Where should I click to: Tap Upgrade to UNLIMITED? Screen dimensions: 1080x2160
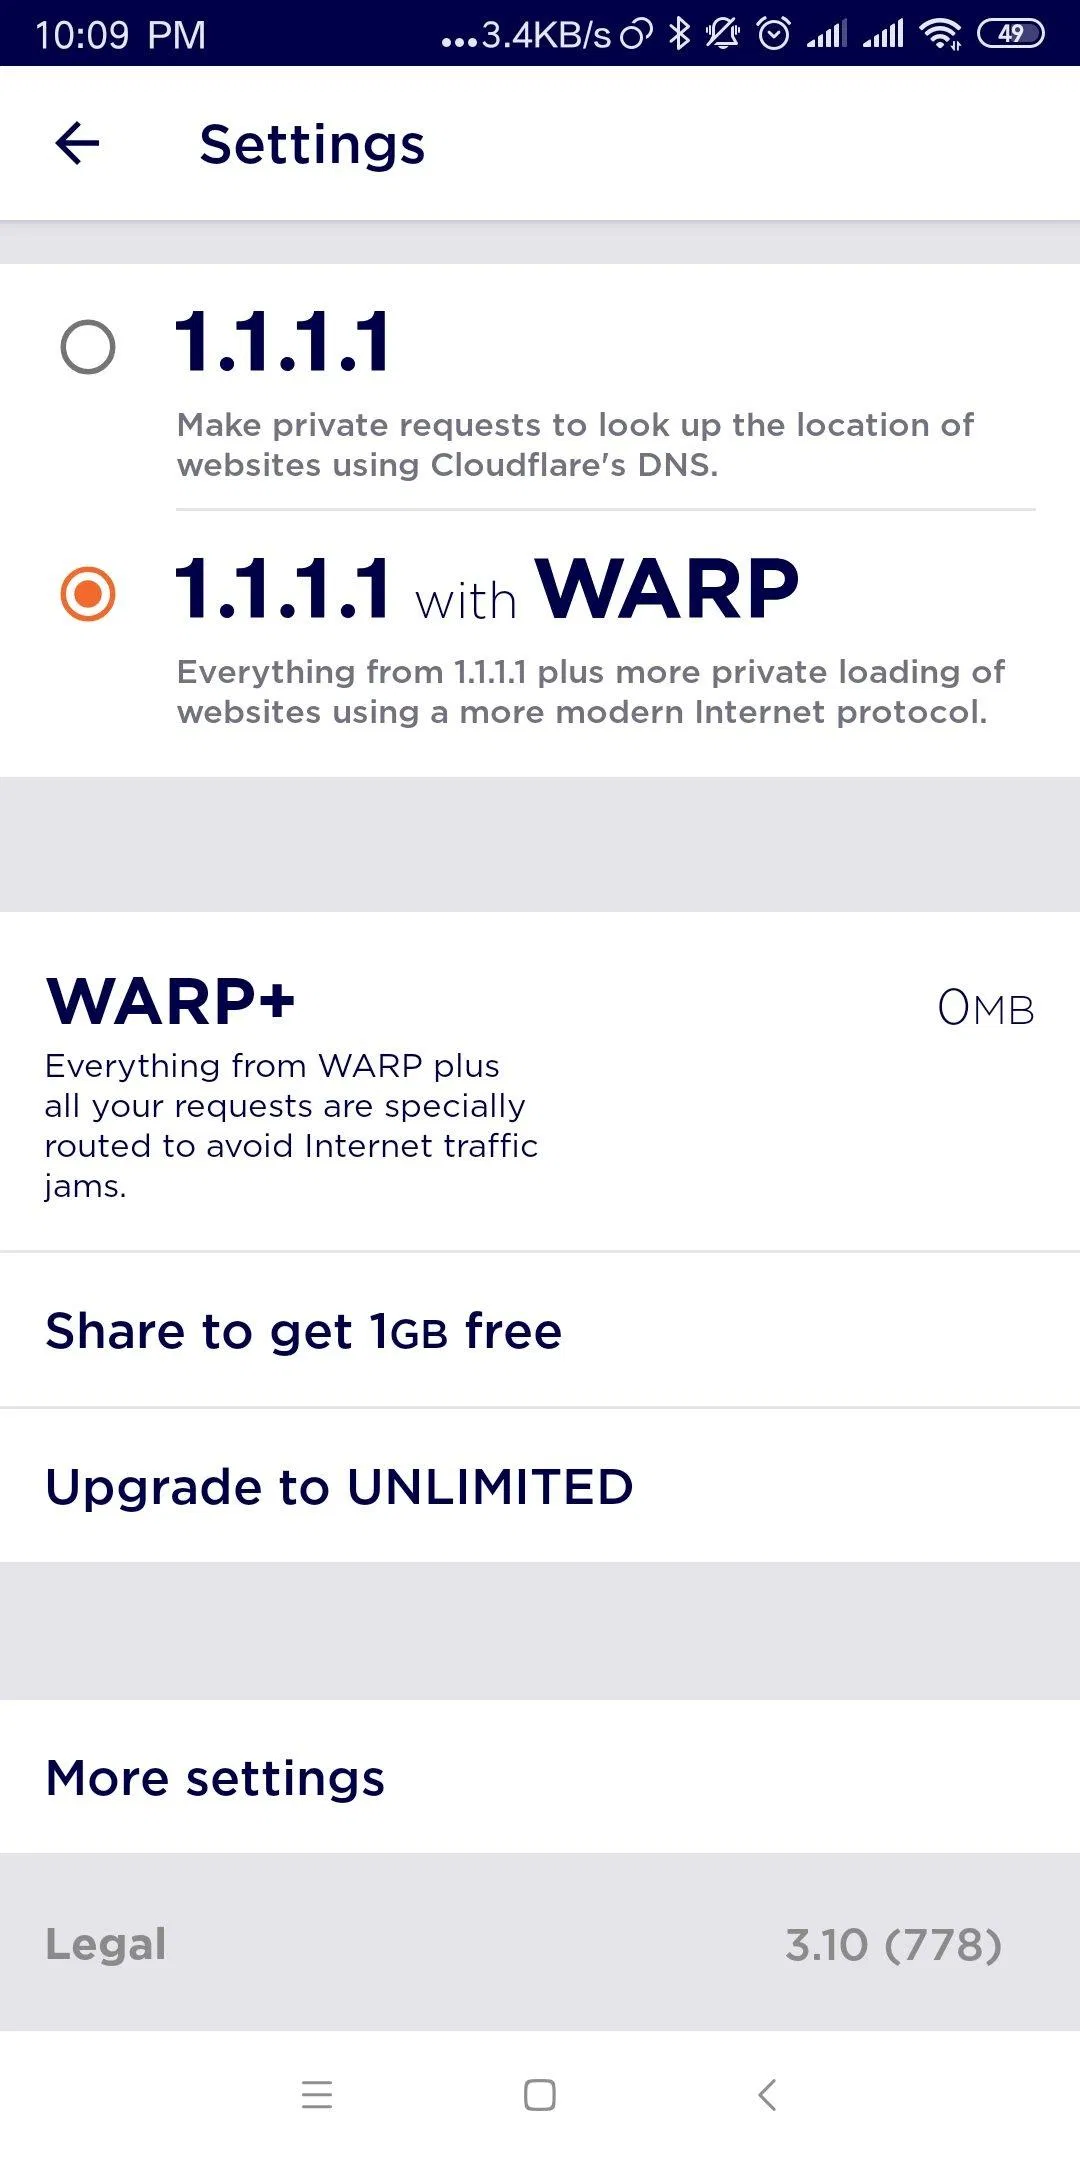click(x=340, y=1487)
